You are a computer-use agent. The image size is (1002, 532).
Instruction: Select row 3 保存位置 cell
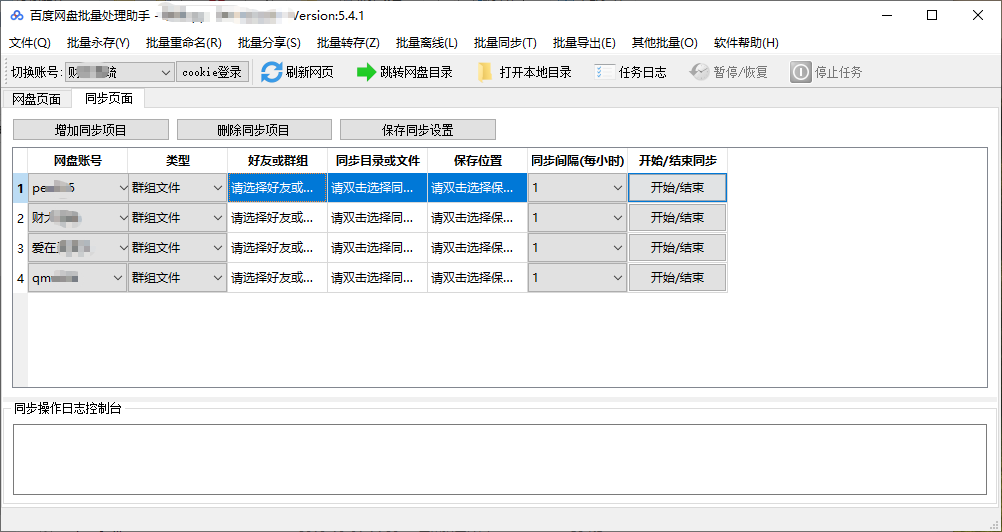tap(478, 248)
